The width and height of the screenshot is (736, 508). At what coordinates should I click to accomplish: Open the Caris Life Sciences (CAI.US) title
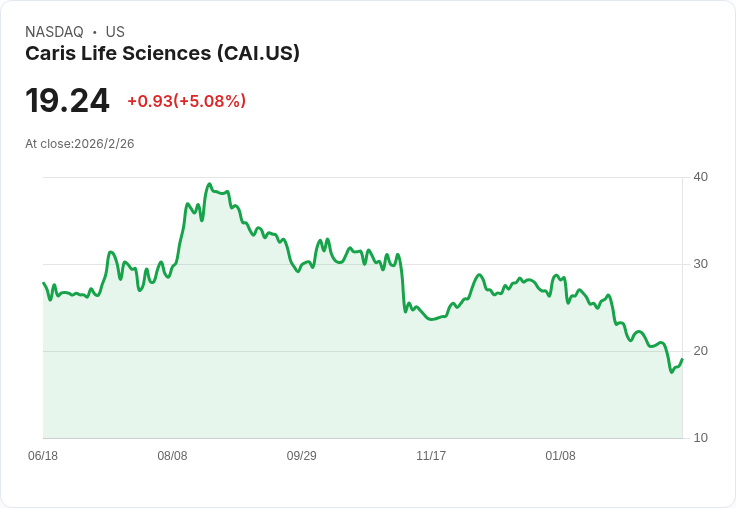tap(162, 54)
